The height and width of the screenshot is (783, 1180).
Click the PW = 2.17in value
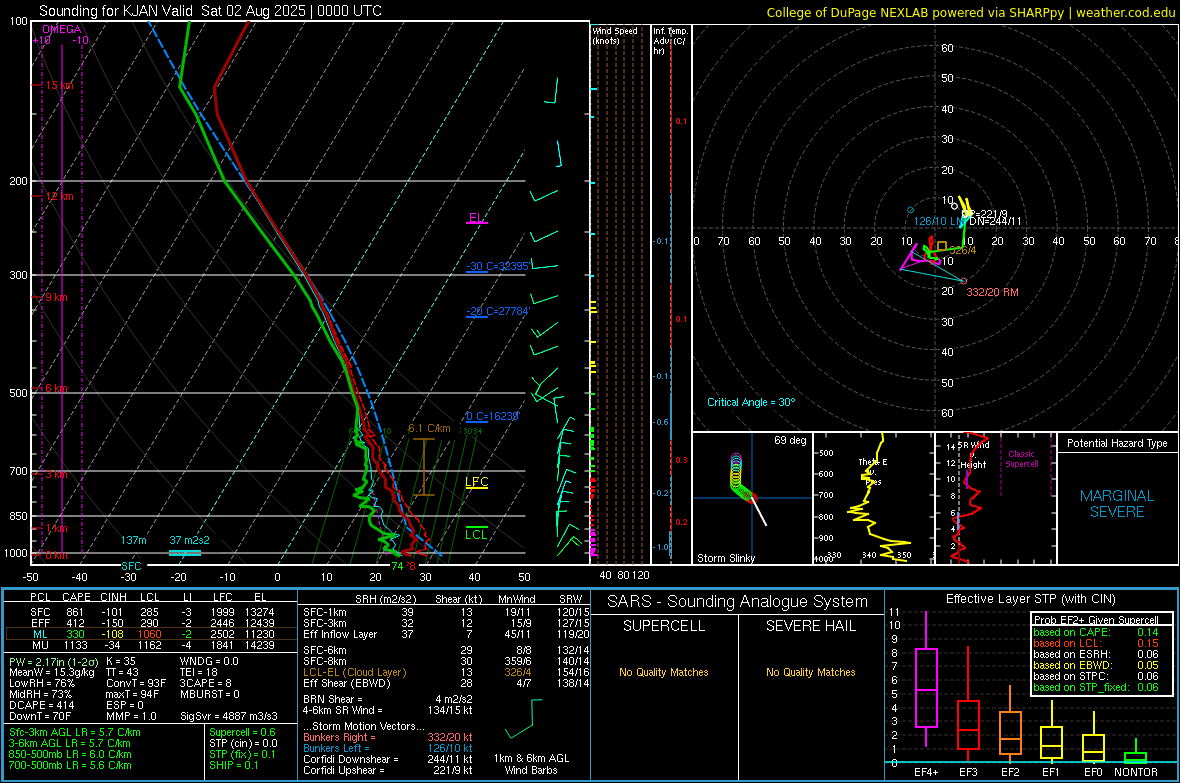click(x=52, y=661)
